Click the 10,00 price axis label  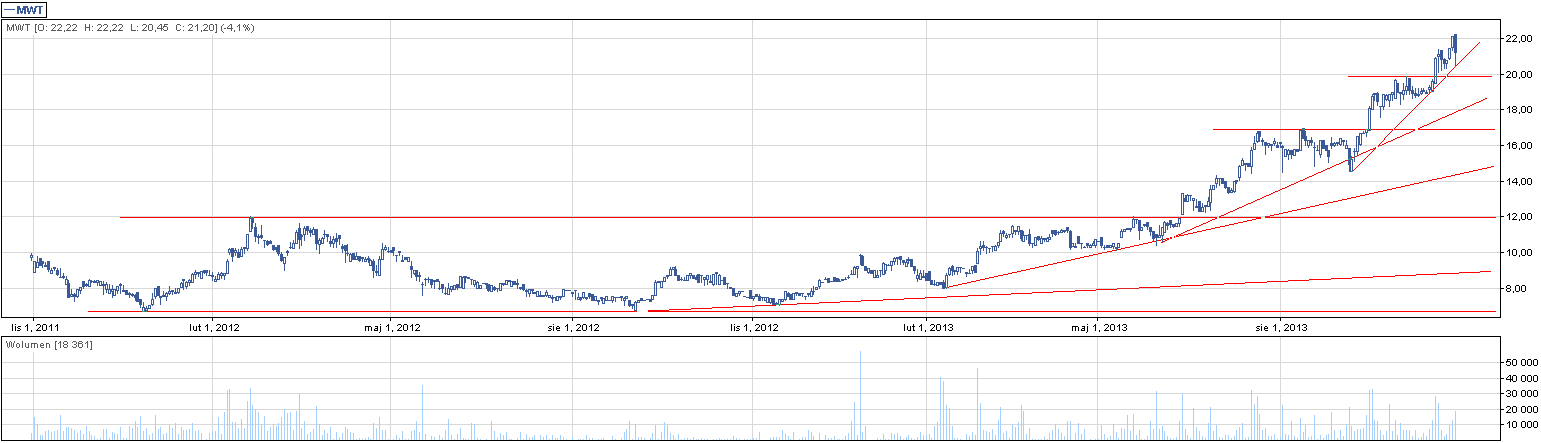[1521, 252]
